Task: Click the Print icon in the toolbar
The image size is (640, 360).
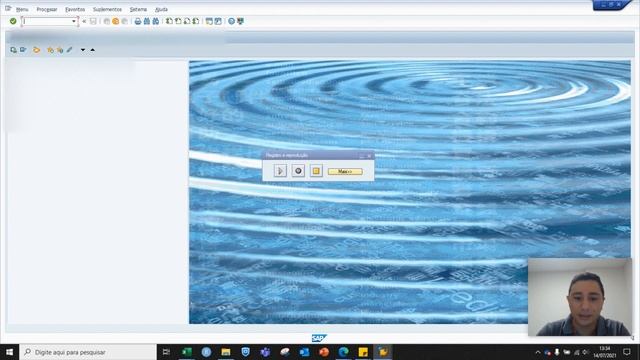Action: pos(138,21)
